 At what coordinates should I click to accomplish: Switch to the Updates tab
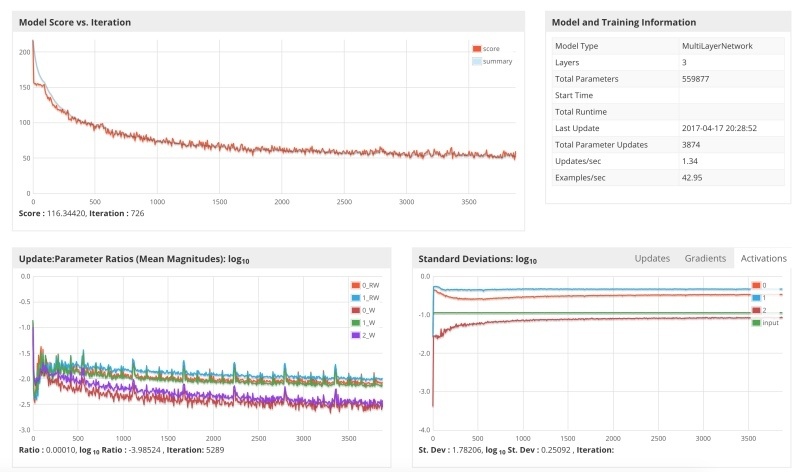coord(652,258)
